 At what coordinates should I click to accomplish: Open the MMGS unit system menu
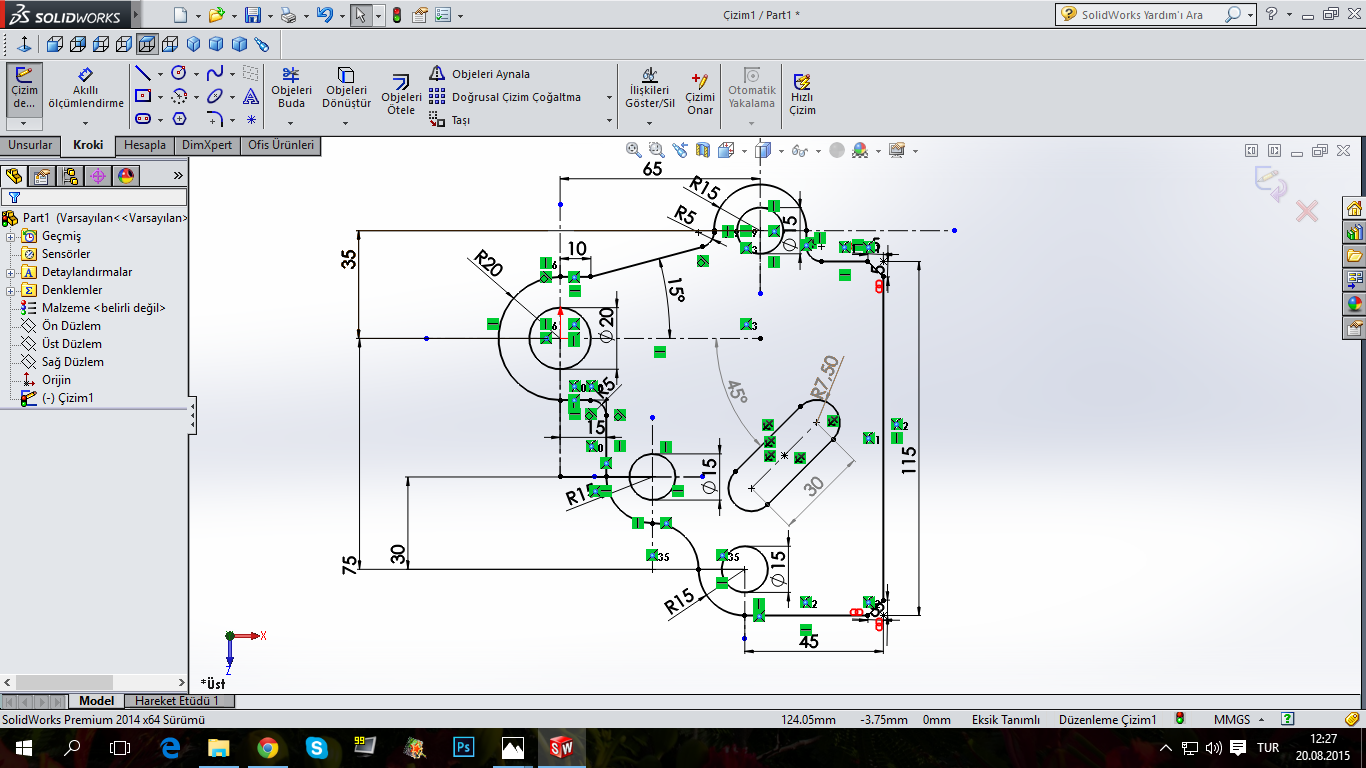[x=1239, y=719]
